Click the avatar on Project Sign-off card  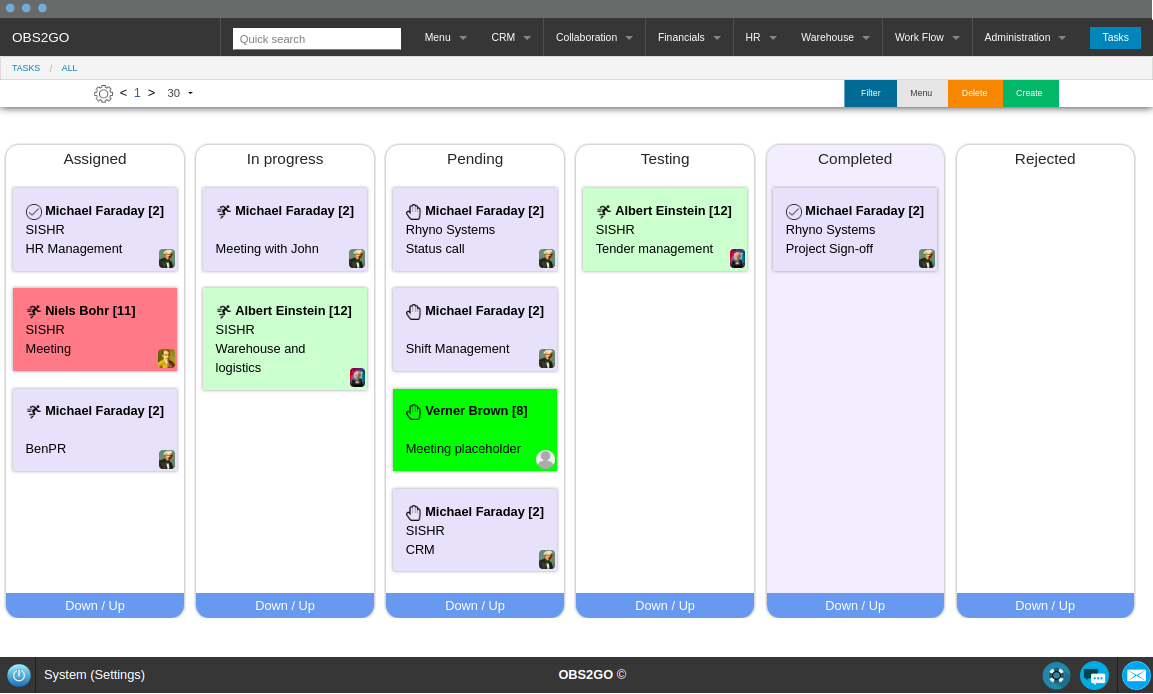tap(927, 259)
